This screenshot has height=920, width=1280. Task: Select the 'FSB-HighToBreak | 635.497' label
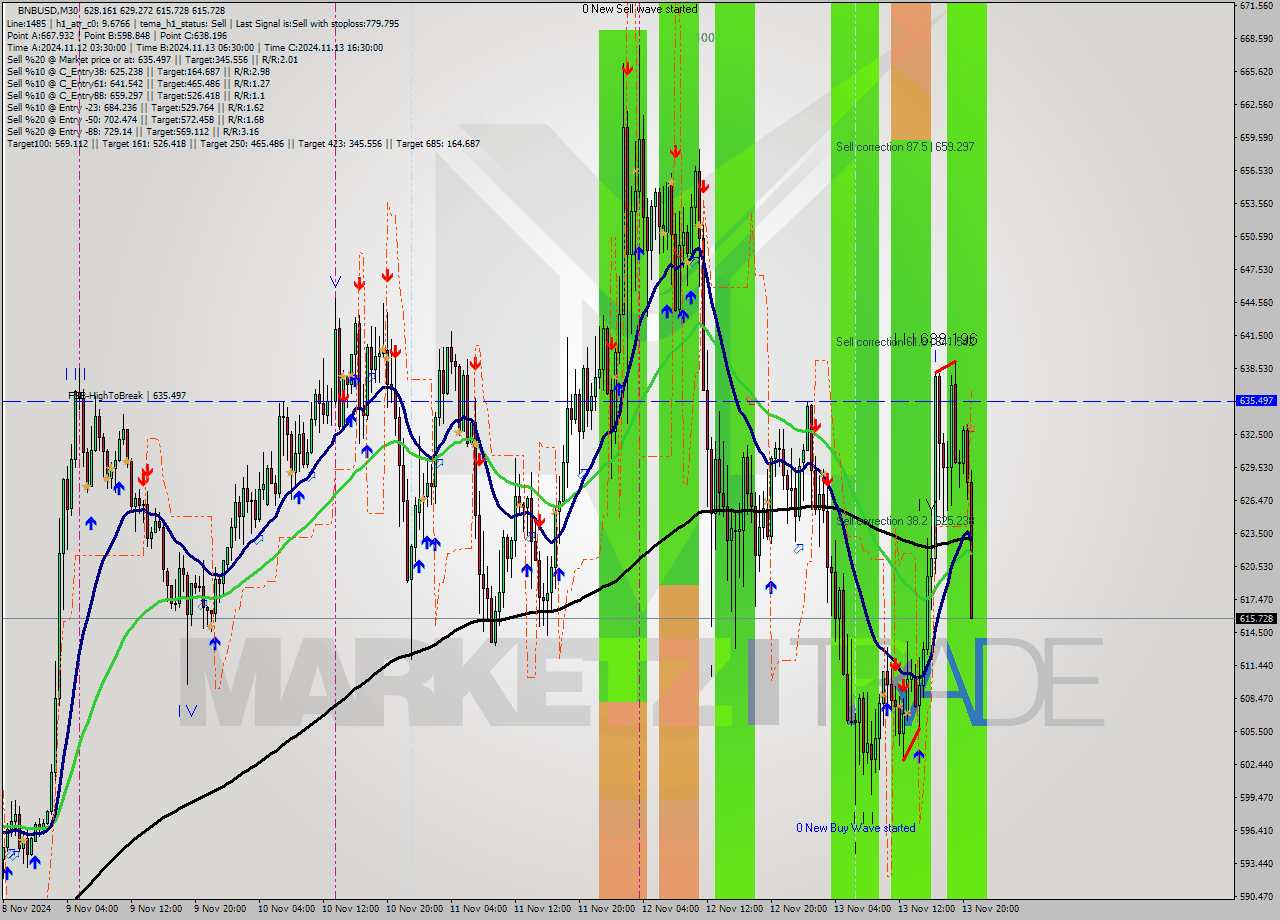coord(127,396)
